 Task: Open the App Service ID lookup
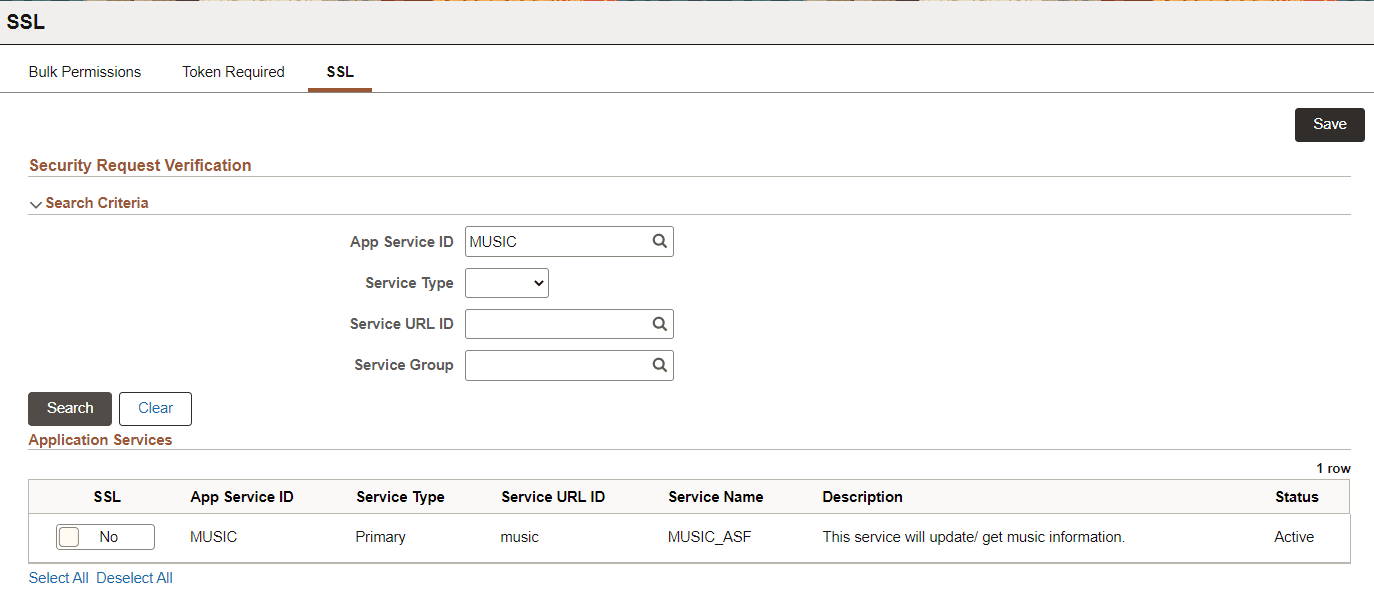659,241
